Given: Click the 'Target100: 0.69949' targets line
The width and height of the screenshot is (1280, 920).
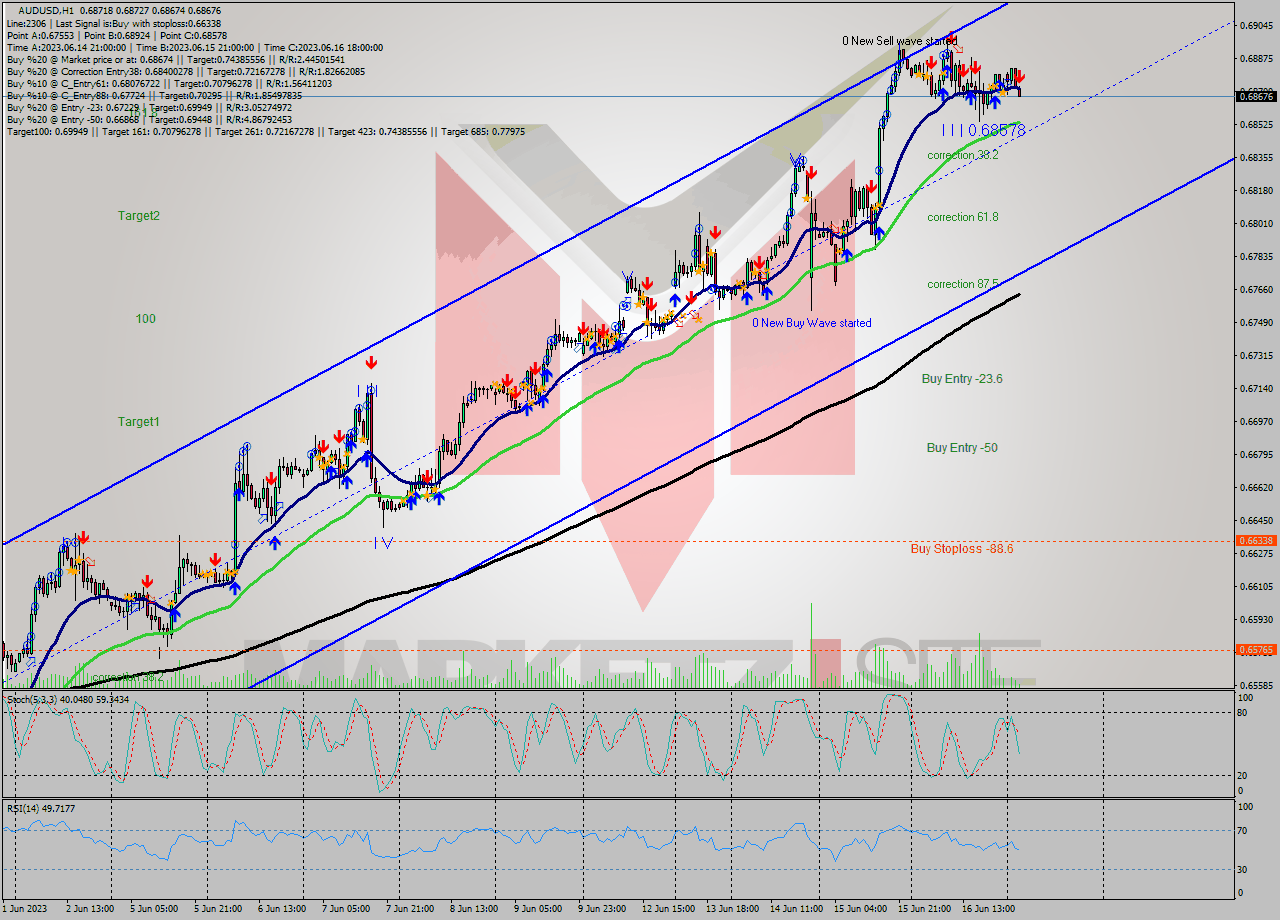Looking at the screenshot, I should (266, 131).
